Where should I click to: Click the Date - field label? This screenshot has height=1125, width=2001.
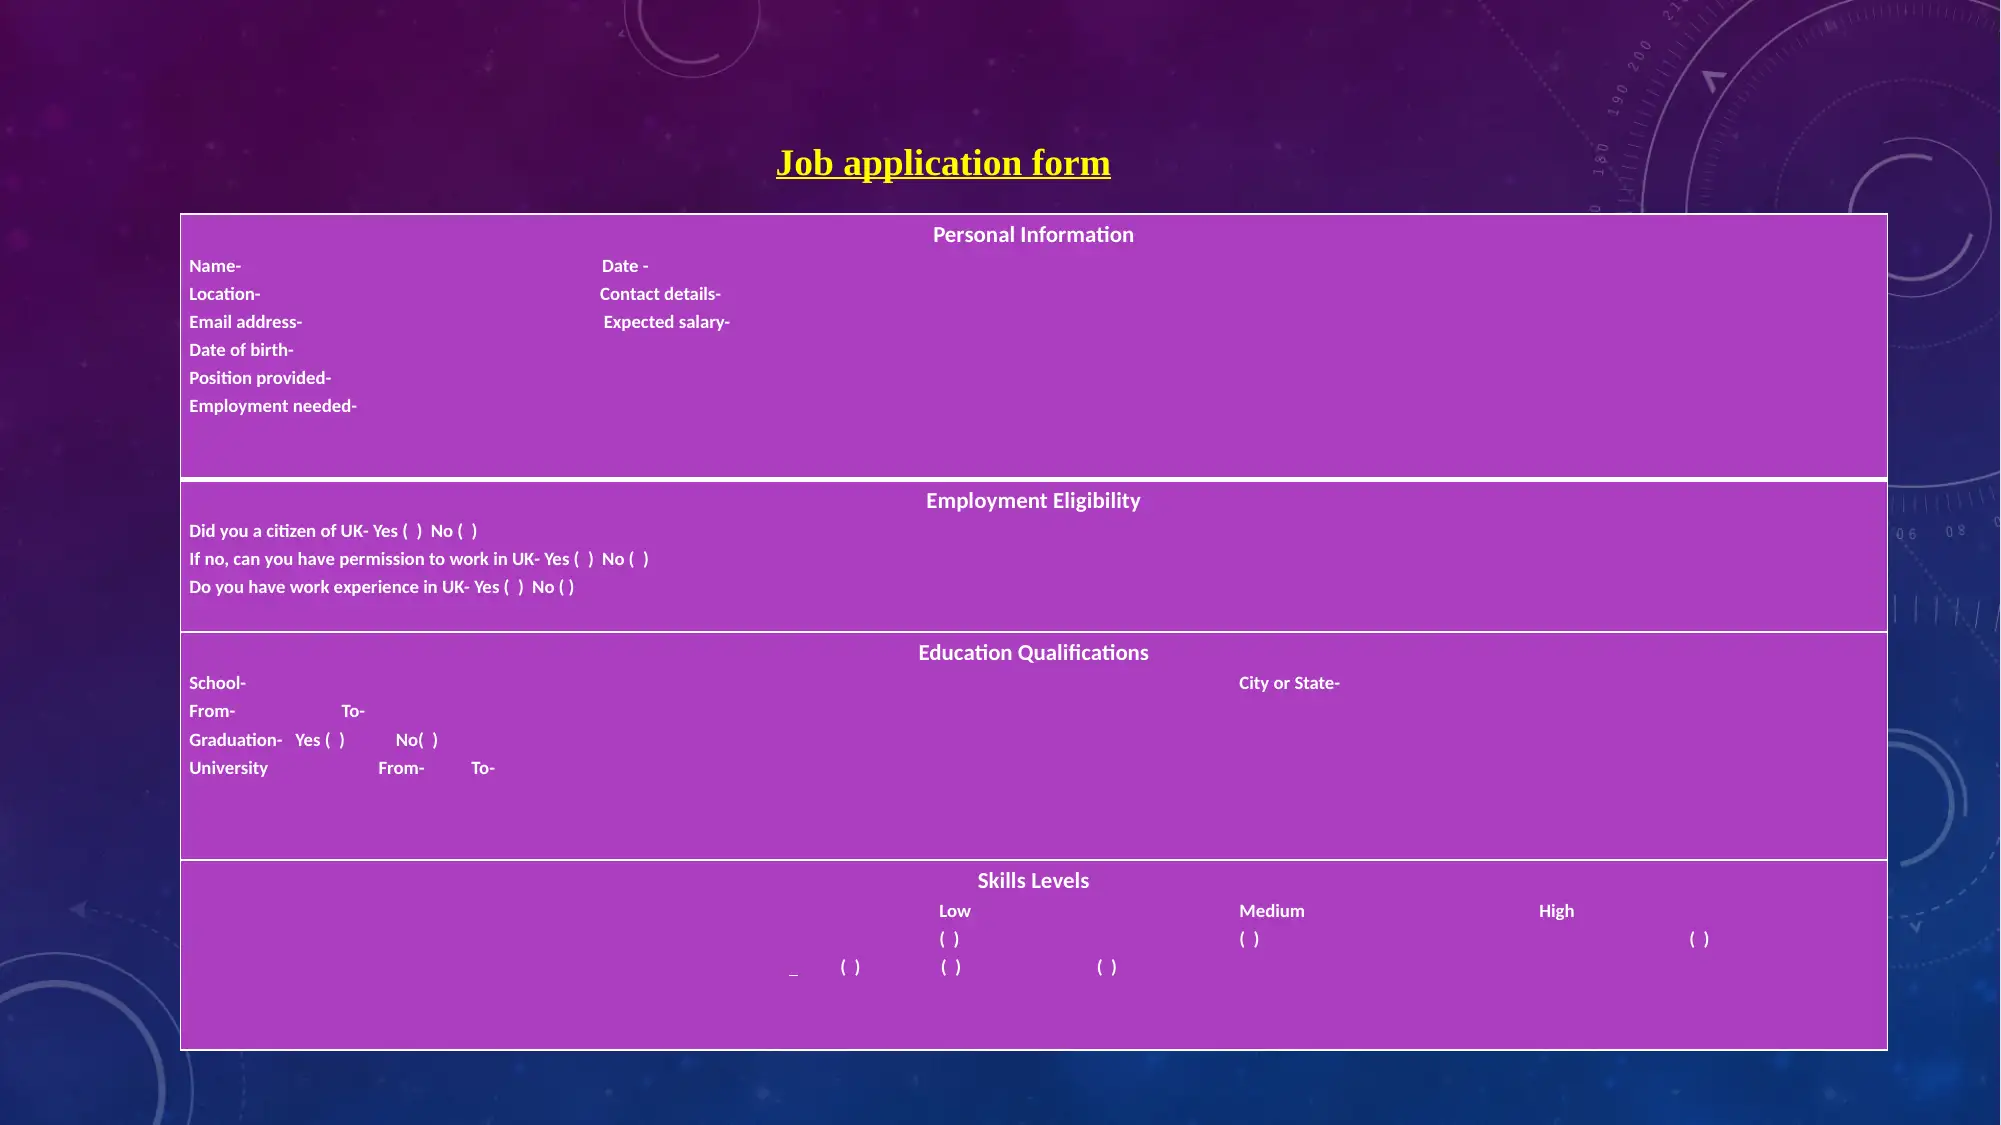(625, 266)
